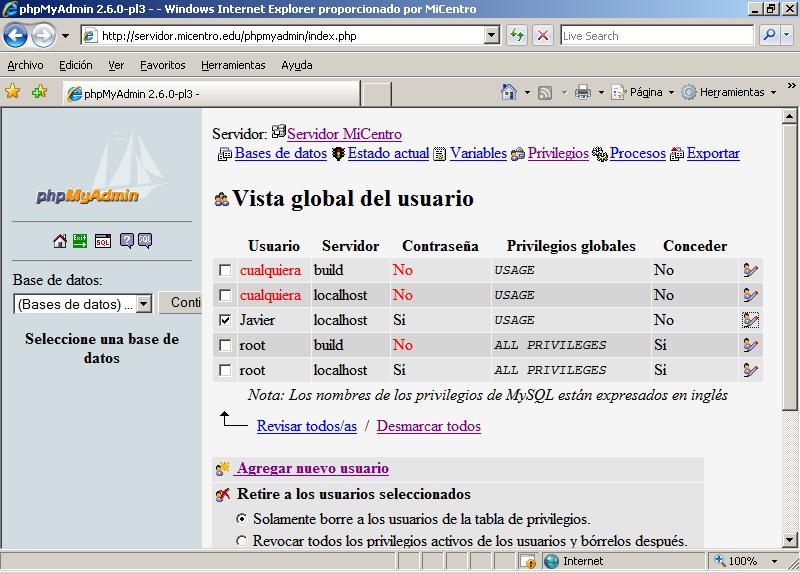Expand the address bar URL dropdown
Image resolution: width=800 pixels, height=574 pixels.
[491, 35]
